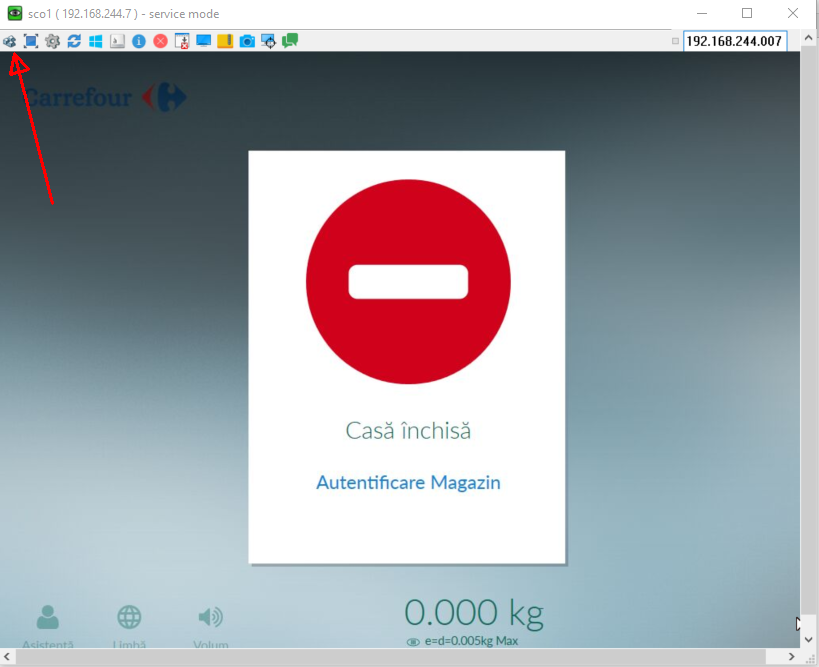The image size is (819, 667).
Task: Open the chat using green speech bubbles icon
Action: point(290,41)
